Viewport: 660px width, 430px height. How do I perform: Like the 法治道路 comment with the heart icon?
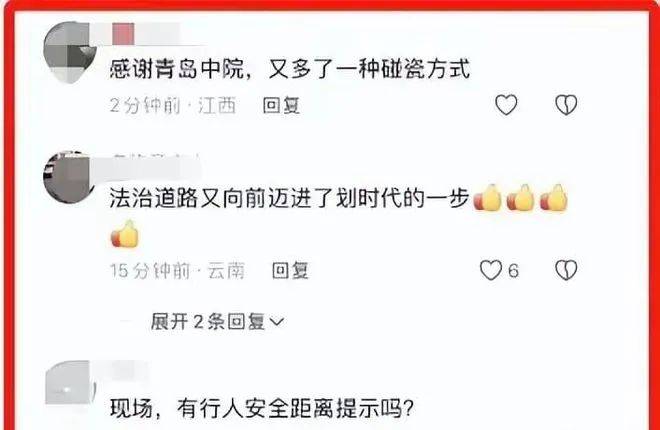(491, 270)
